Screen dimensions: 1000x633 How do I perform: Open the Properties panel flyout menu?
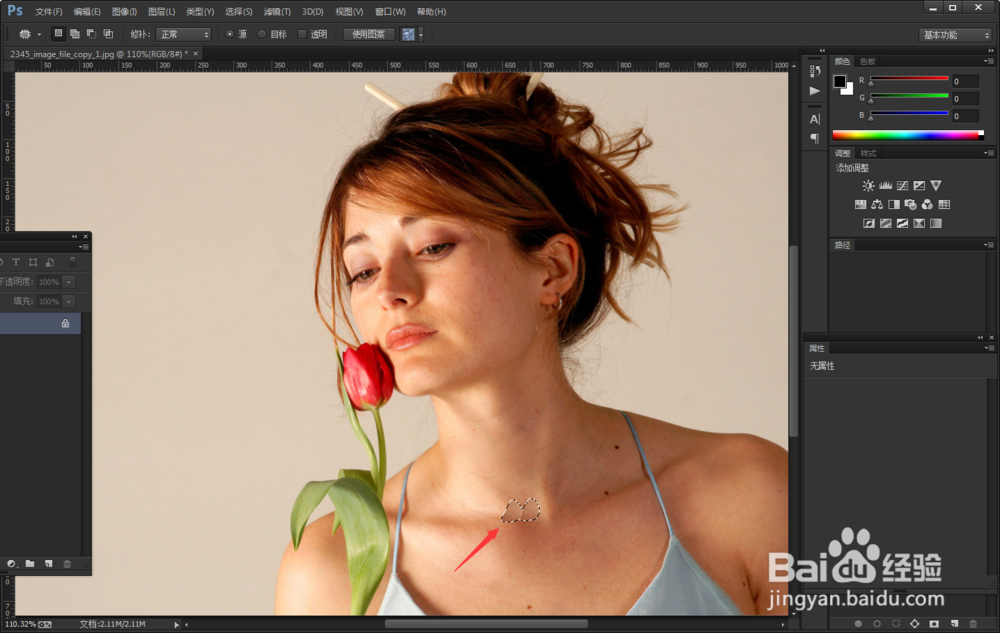(x=989, y=348)
